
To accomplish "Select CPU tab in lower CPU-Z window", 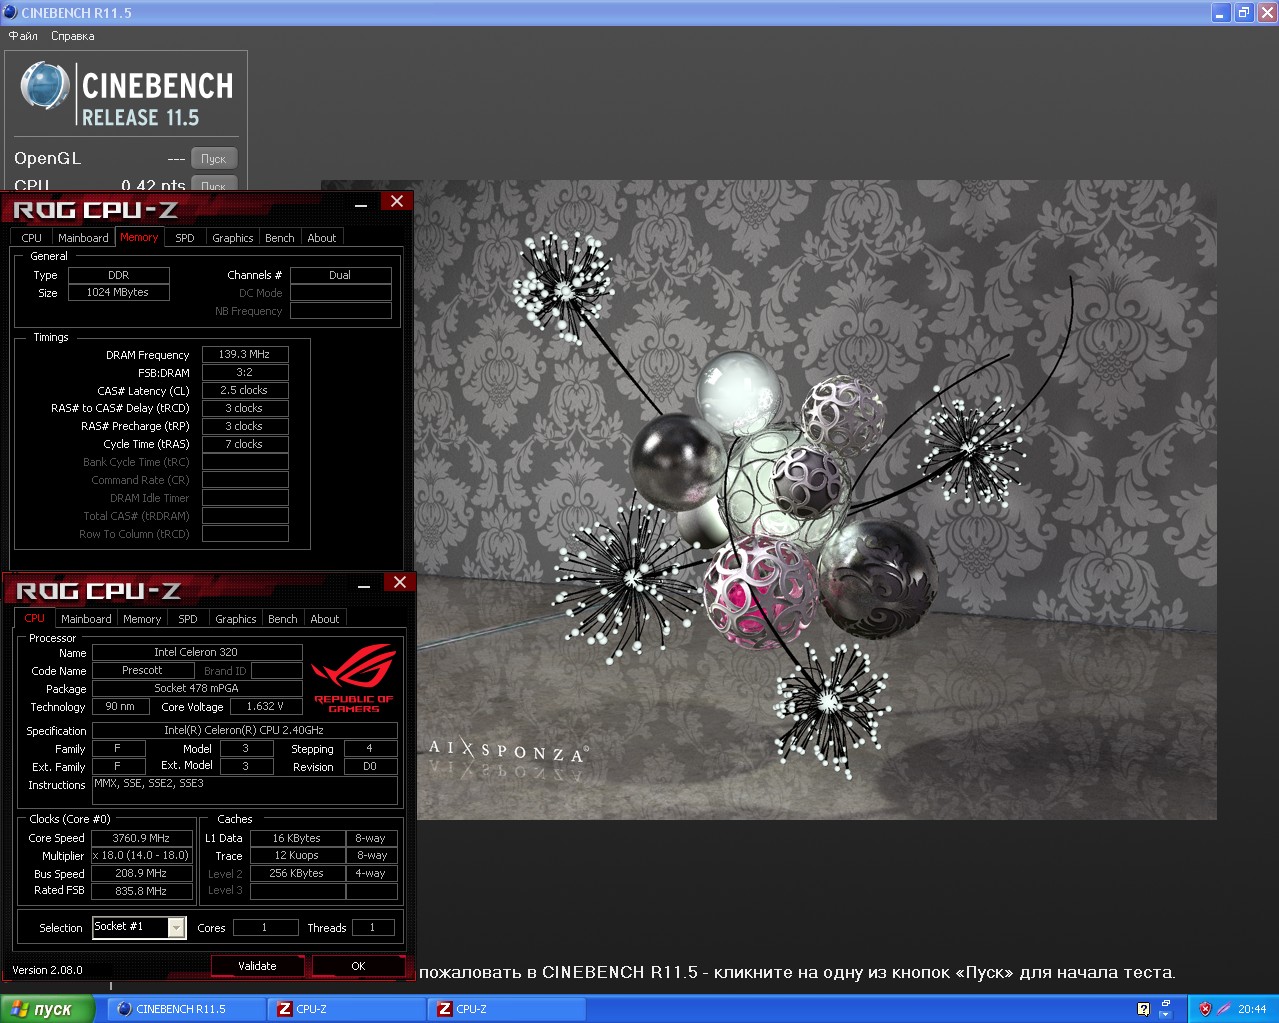I will pos(35,619).
